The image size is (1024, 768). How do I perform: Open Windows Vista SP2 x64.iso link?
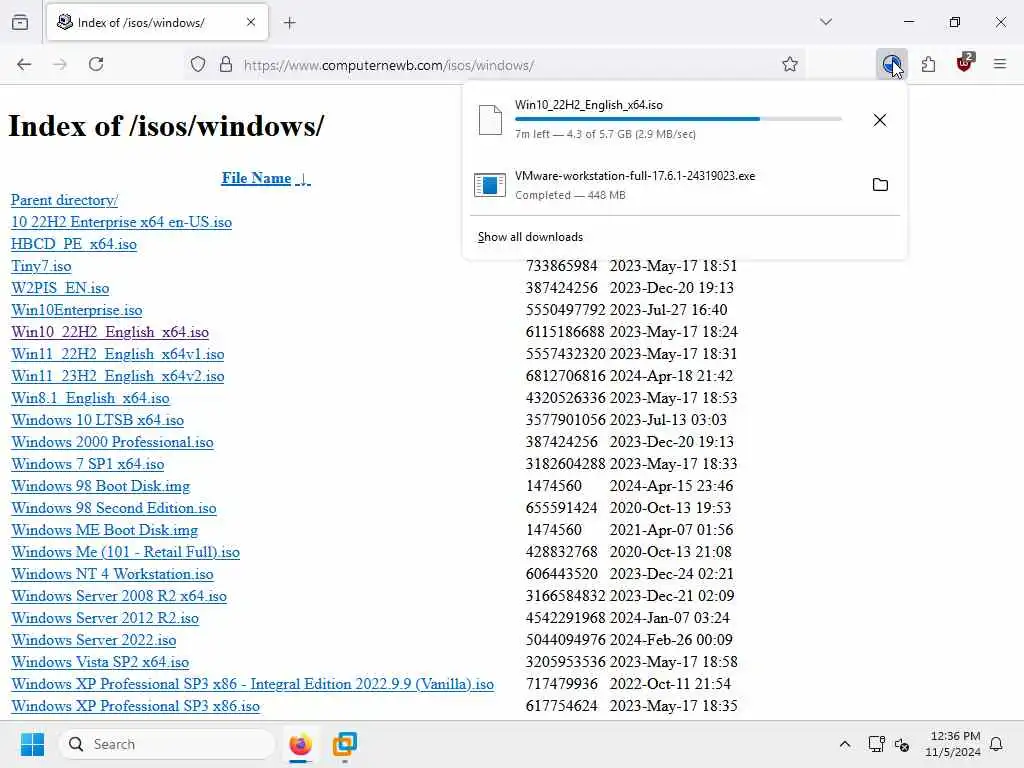pyautogui.click(x=100, y=662)
